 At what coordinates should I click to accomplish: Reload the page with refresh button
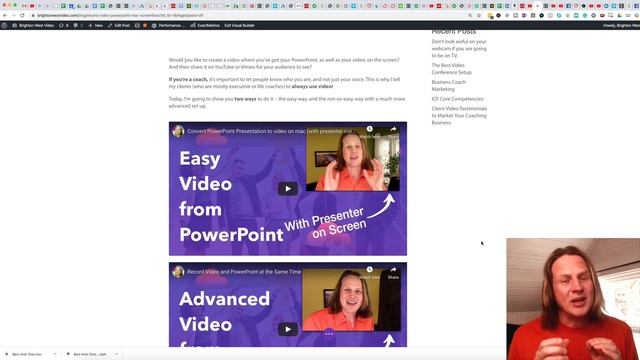click(22, 16)
